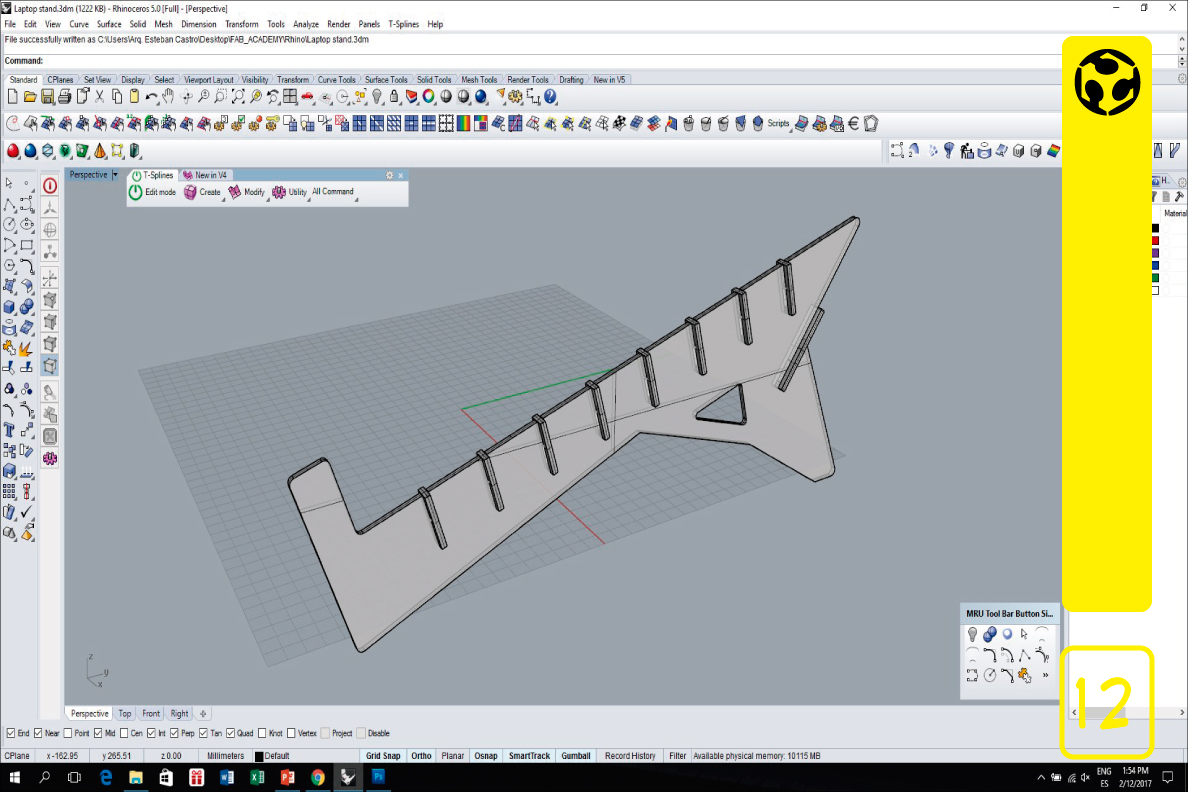The height and width of the screenshot is (792, 1188).
Task: Click the Save file icon in Standard toolbar
Action: click(47, 97)
